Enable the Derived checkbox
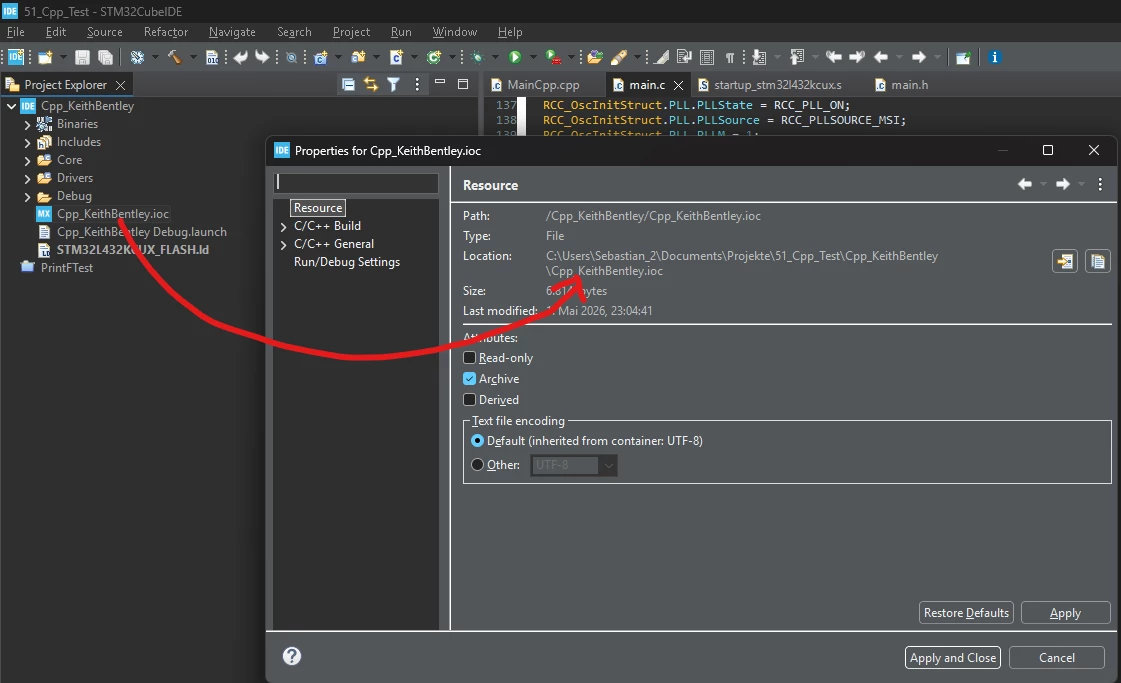 pyautogui.click(x=470, y=400)
